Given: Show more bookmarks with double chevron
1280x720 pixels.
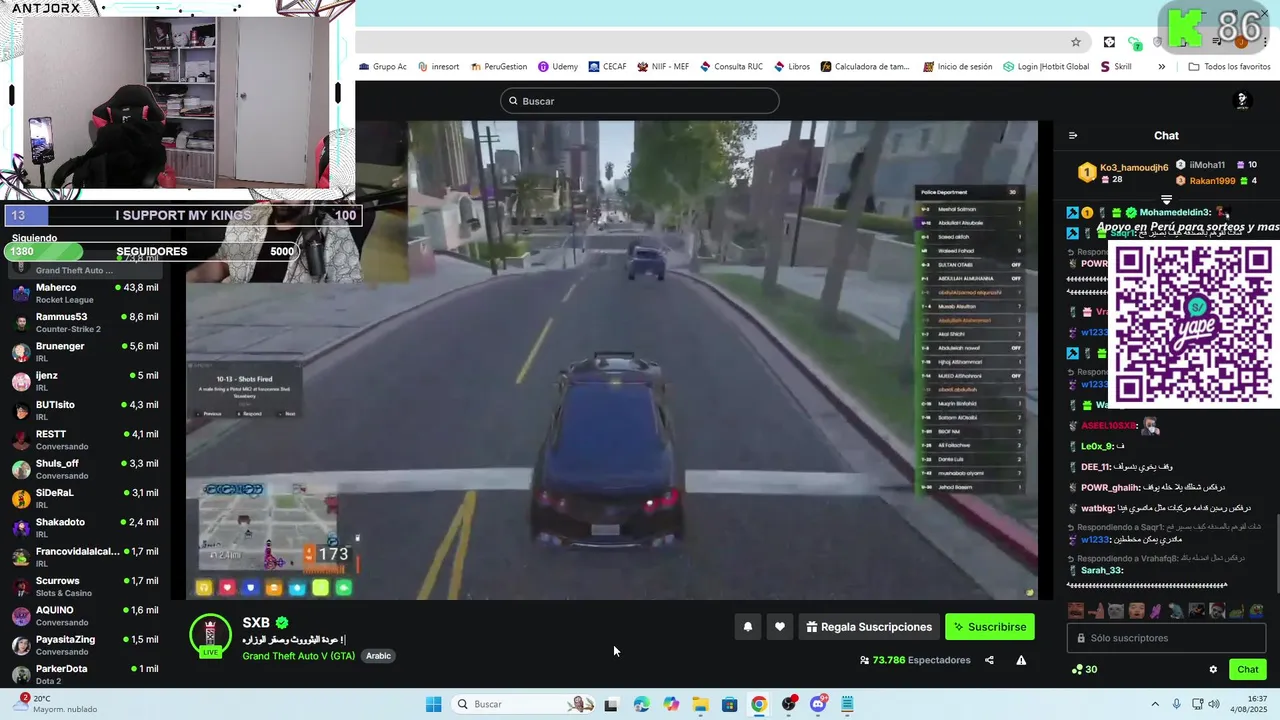Looking at the screenshot, I should pos(1161,67).
